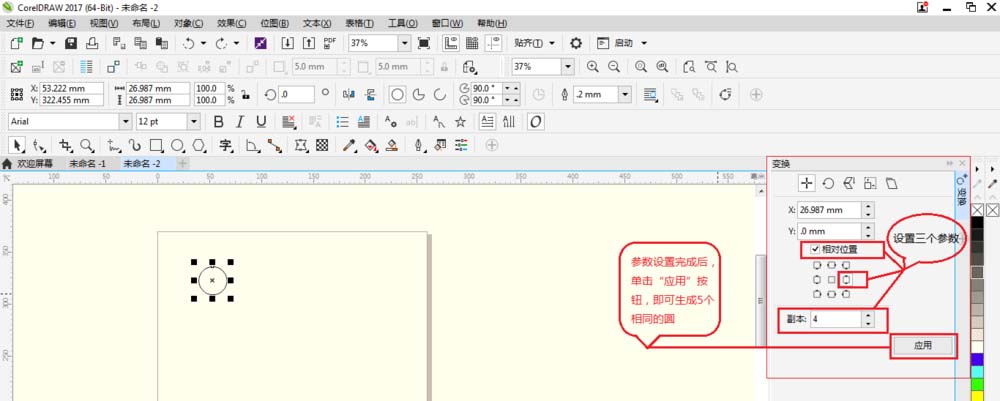This screenshot has height=401, width=1000.
Task: Pick the cyan color swatch
Action: click(x=977, y=372)
